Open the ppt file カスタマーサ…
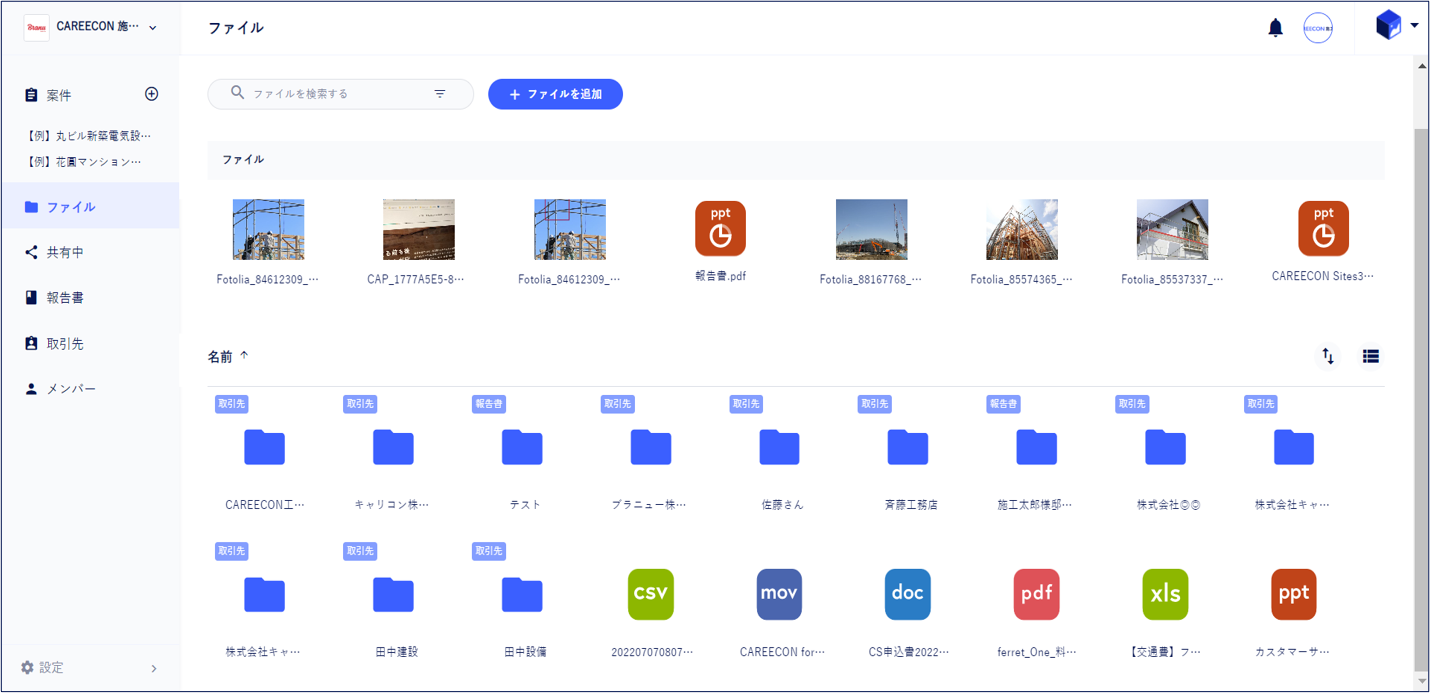This screenshot has width=1430, height=693. (x=1294, y=594)
